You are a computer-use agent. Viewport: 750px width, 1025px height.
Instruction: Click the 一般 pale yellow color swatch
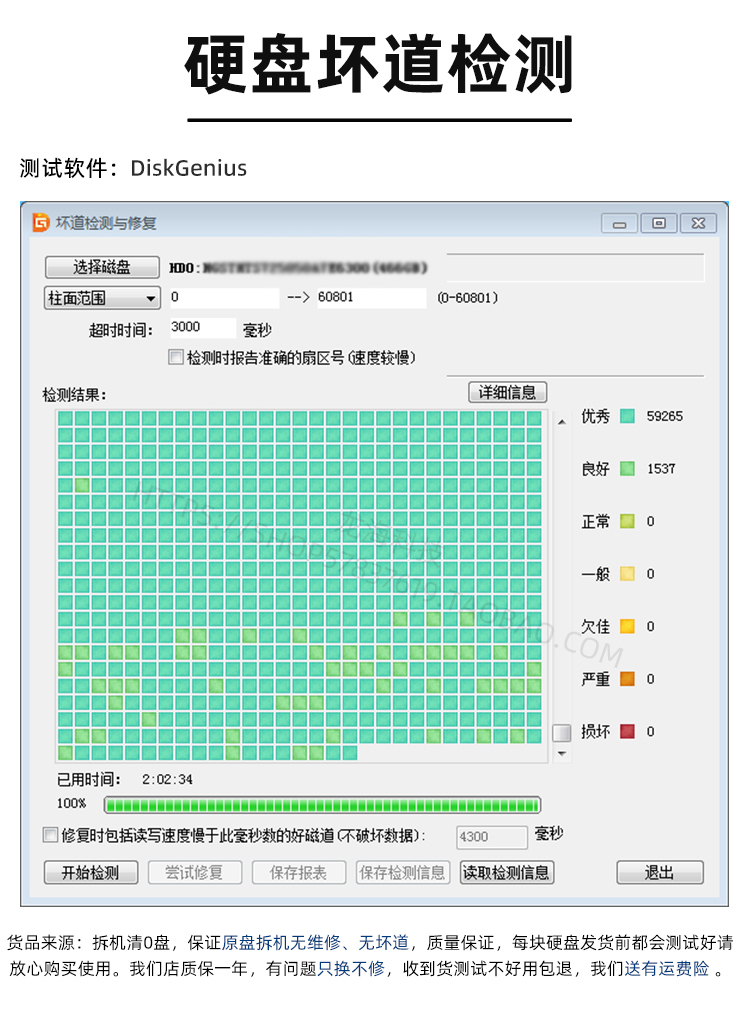(x=627, y=574)
